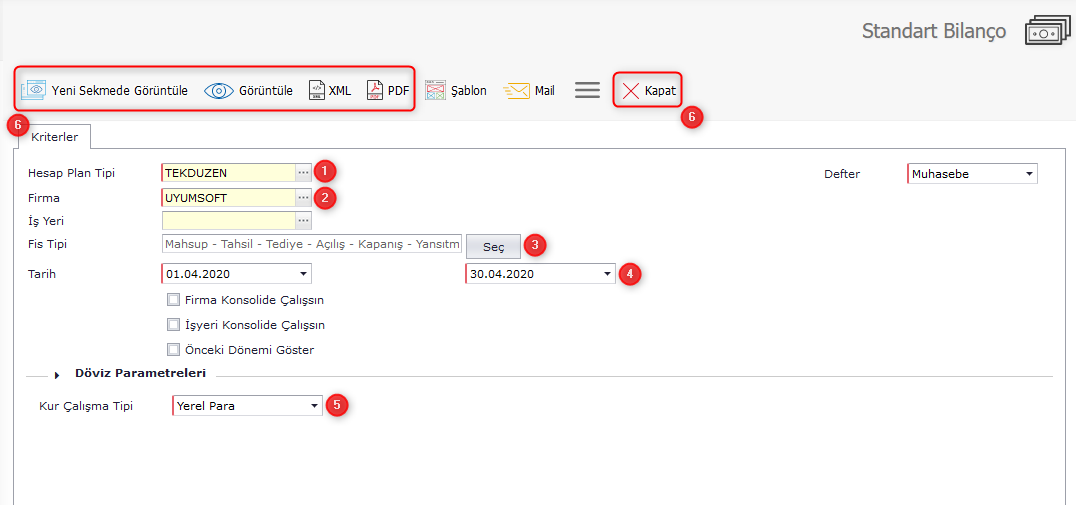Enable İşyeri Konsolide Çalışsın checkbox
This screenshot has width=1076, height=505.
174,325
